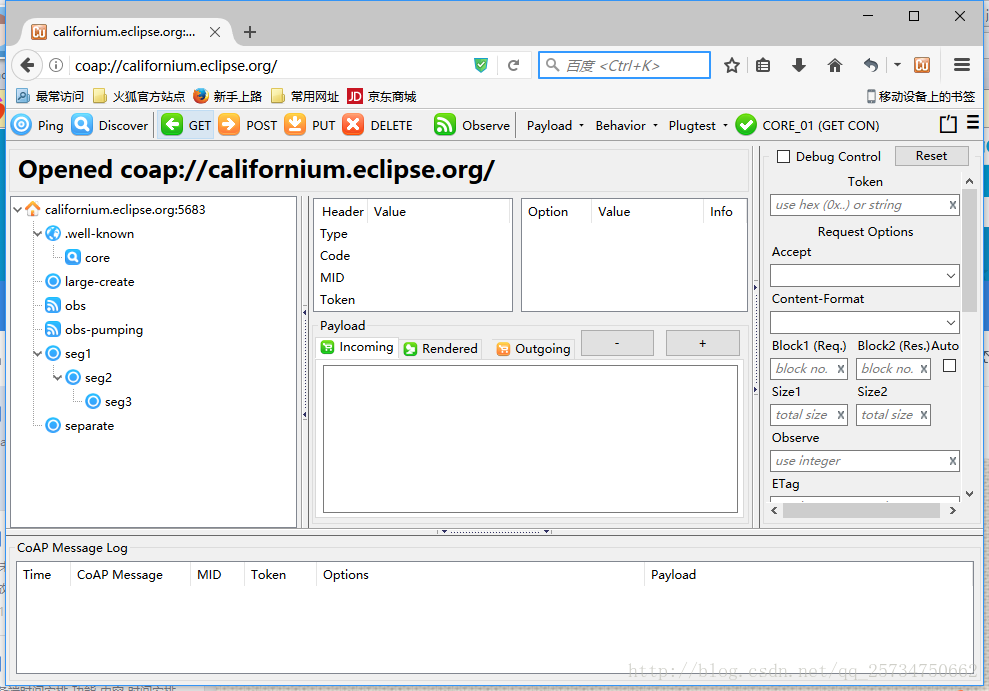Click the minus payload button
The image size is (989, 691).
(x=617, y=343)
